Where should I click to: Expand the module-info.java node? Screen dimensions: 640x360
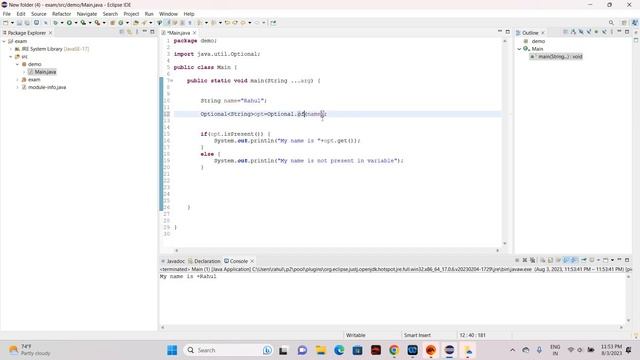click(x=18, y=87)
